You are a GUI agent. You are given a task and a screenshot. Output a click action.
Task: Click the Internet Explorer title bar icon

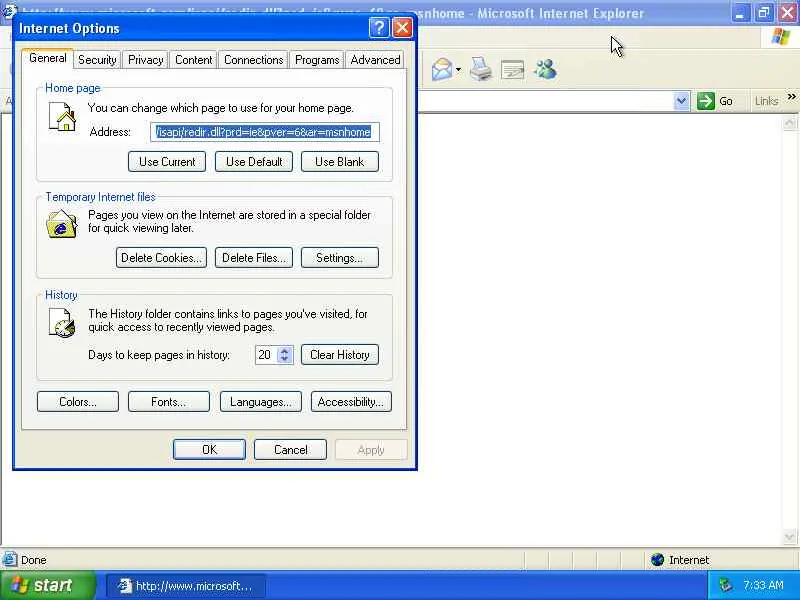pos(9,10)
